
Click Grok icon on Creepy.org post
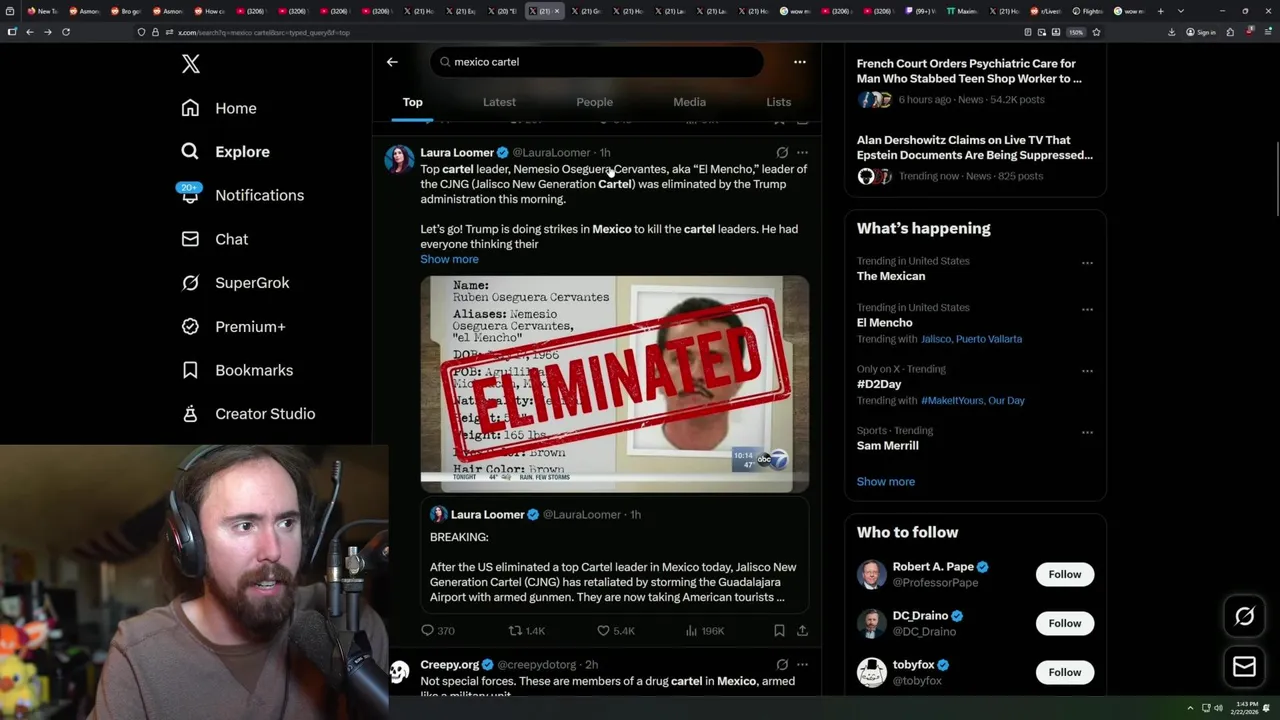[782, 664]
